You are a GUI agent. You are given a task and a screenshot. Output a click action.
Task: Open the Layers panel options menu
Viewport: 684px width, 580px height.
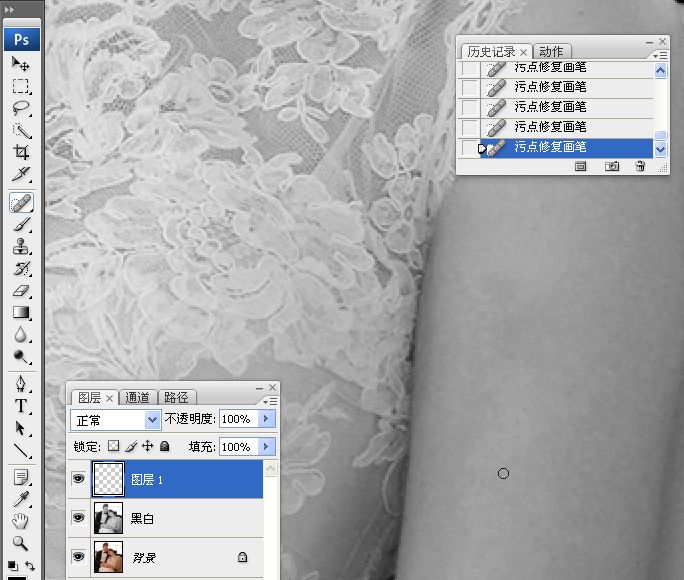(270, 401)
